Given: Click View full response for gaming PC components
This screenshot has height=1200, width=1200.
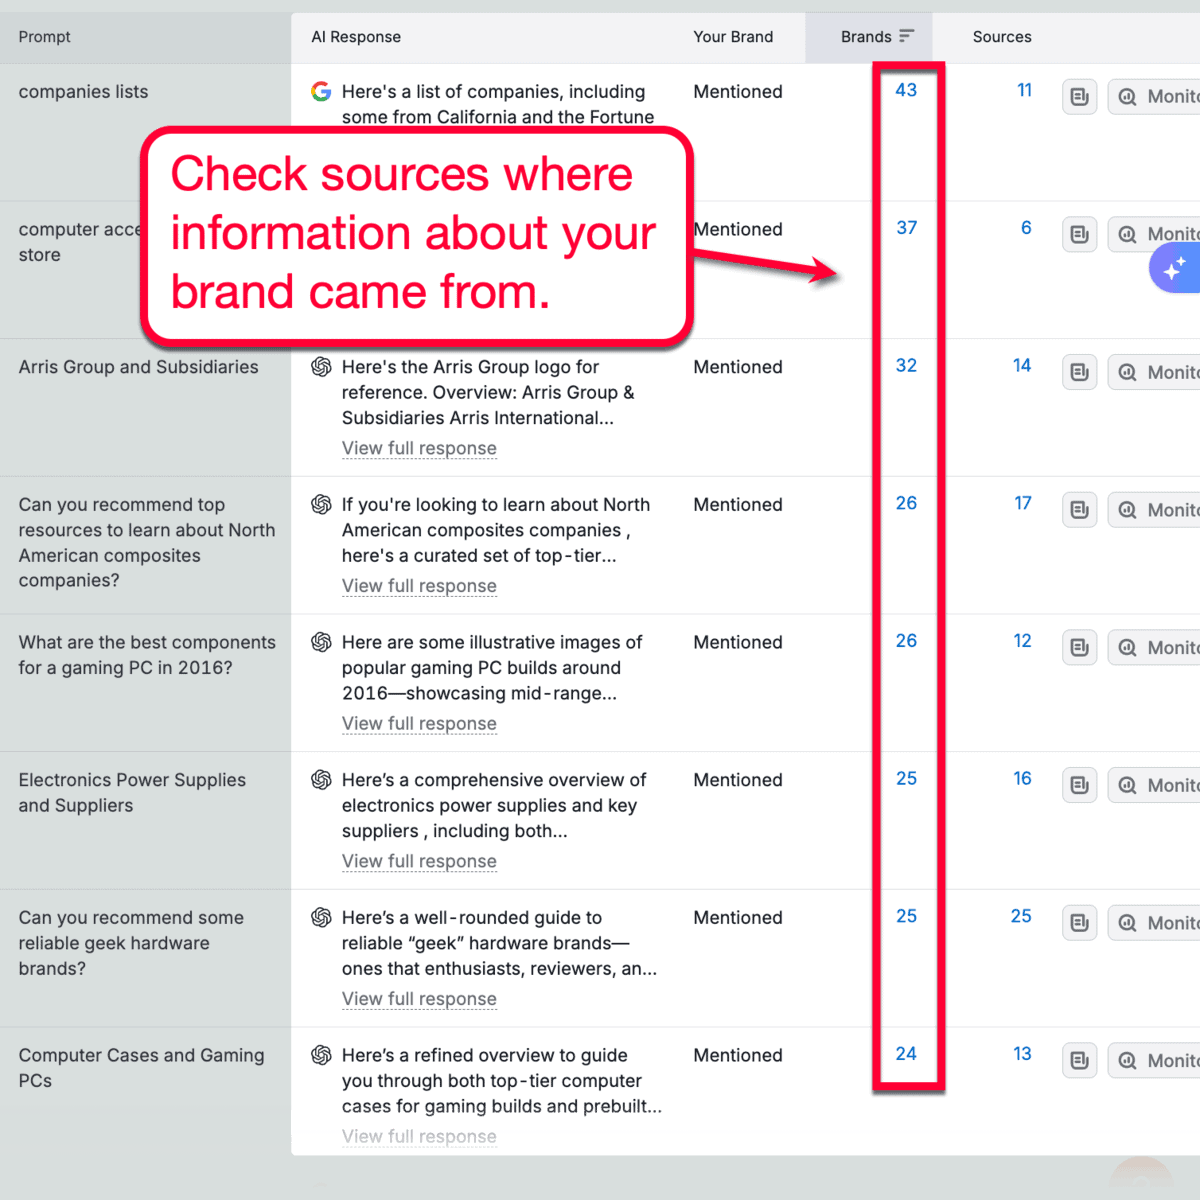Looking at the screenshot, I should point(419,723).
